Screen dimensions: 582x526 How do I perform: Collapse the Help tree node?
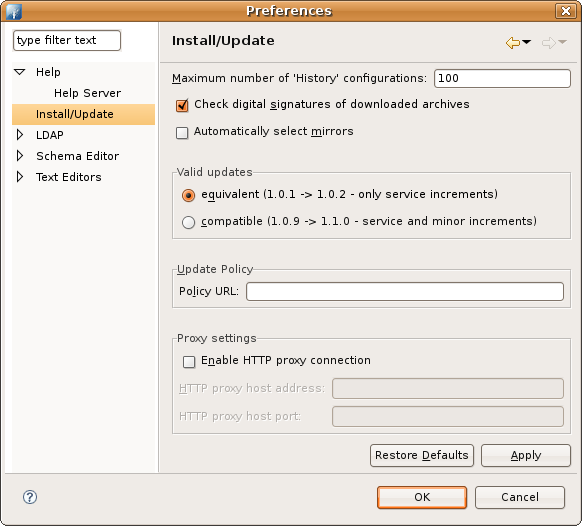20,72
